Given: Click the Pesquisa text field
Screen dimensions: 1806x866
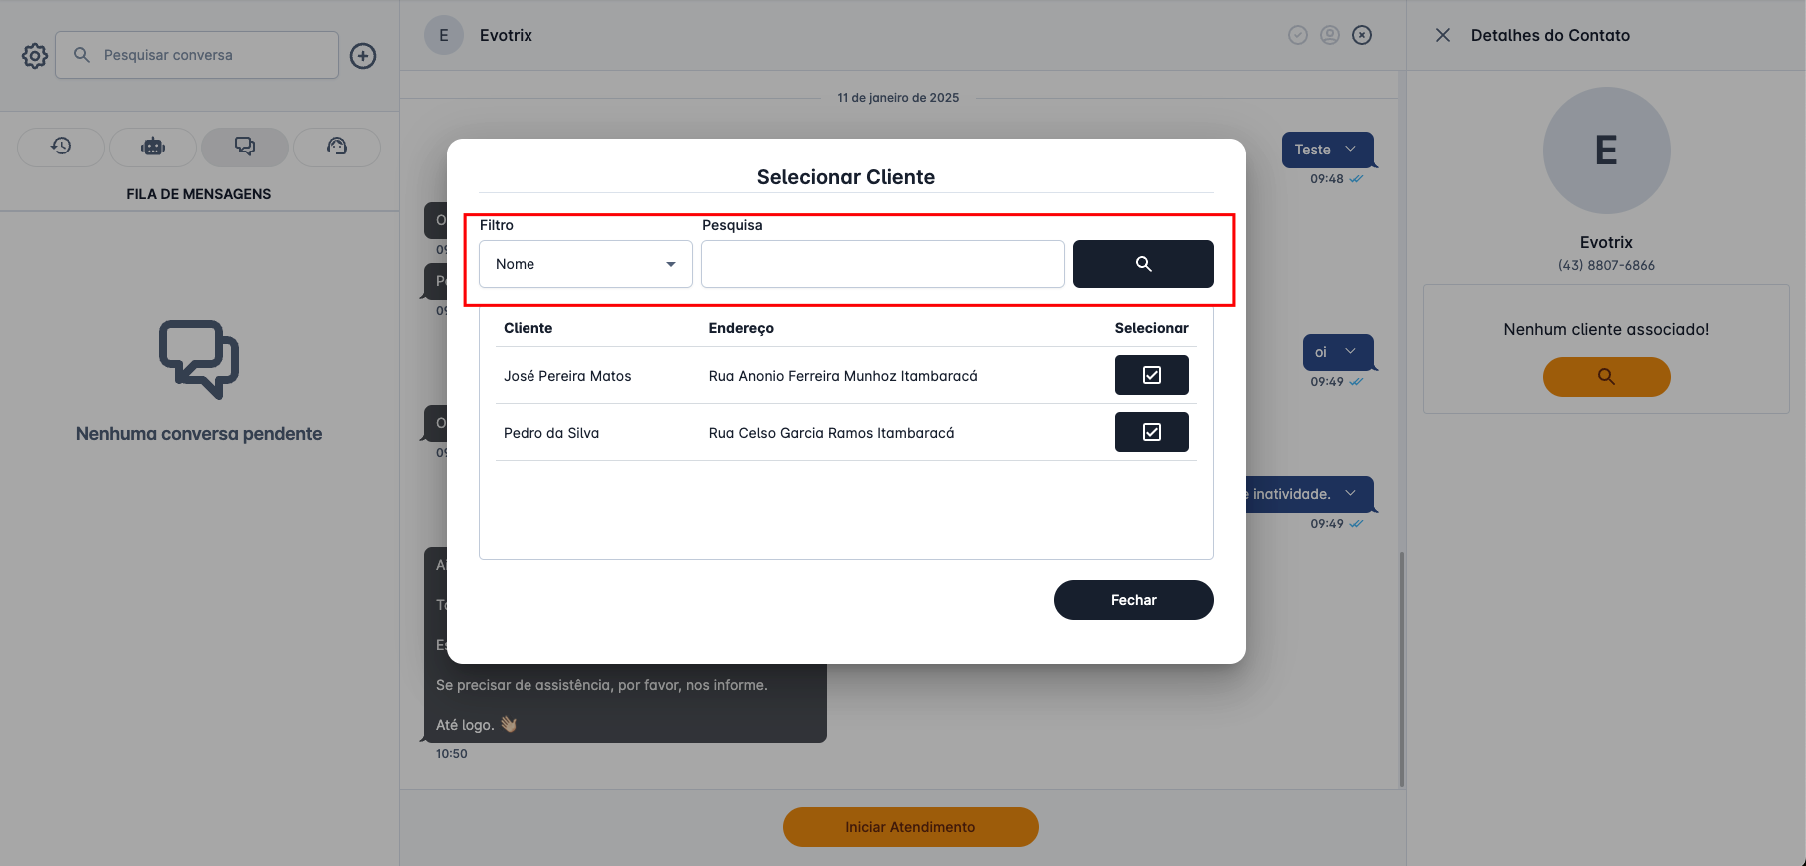Looking at the screenshot, I should coord(882,264).
